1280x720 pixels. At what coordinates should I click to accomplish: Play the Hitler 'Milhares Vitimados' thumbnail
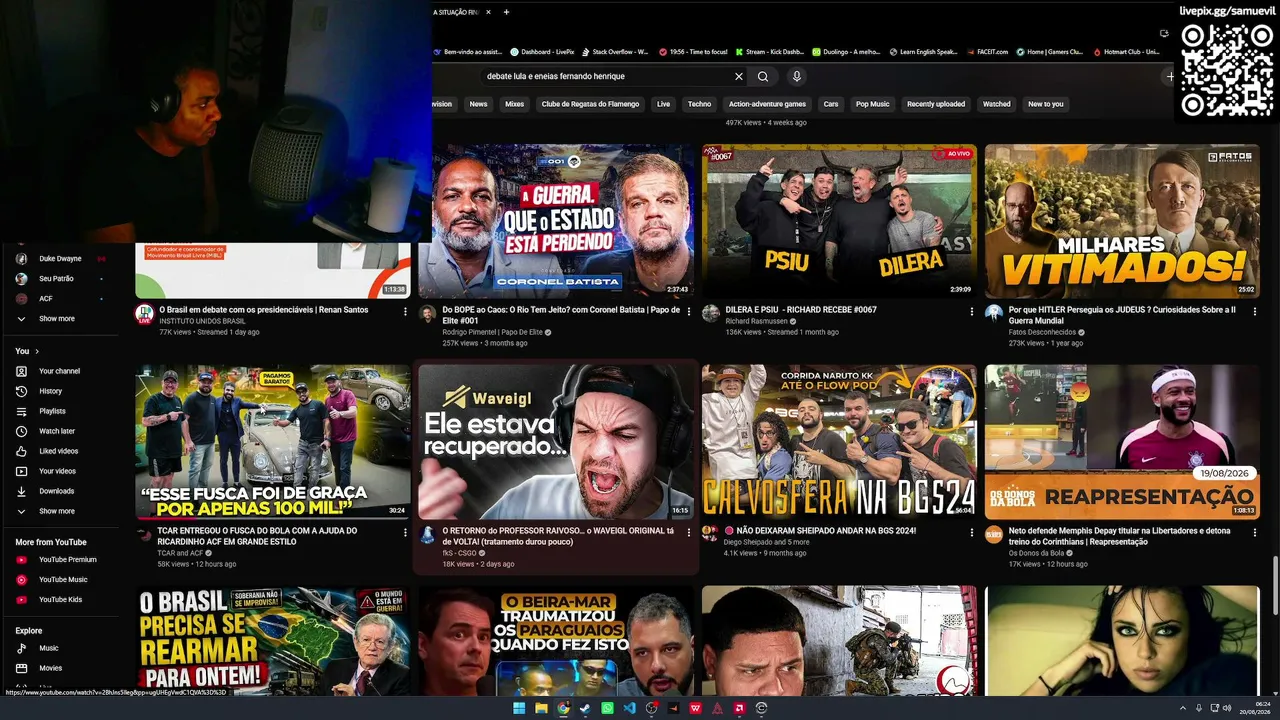coord(1122,221)
